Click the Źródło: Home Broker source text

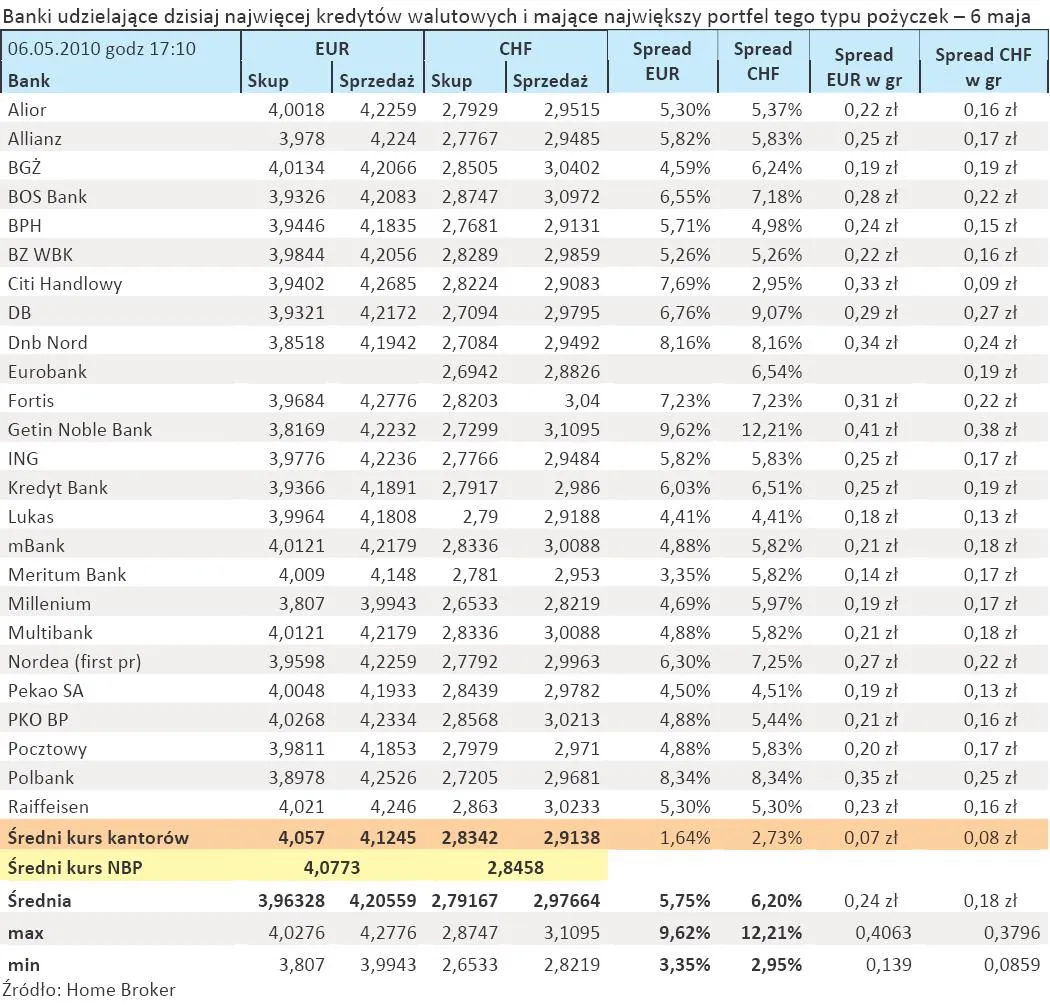pos(88,989)
